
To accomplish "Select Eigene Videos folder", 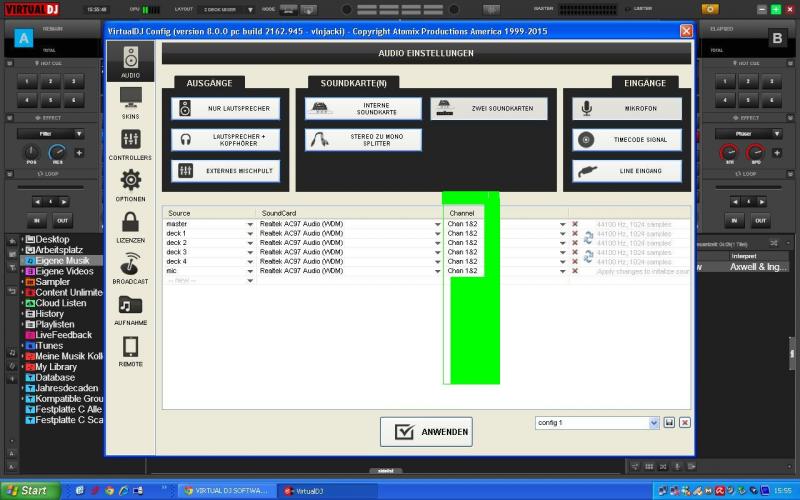I will click(x=60, y=271).
